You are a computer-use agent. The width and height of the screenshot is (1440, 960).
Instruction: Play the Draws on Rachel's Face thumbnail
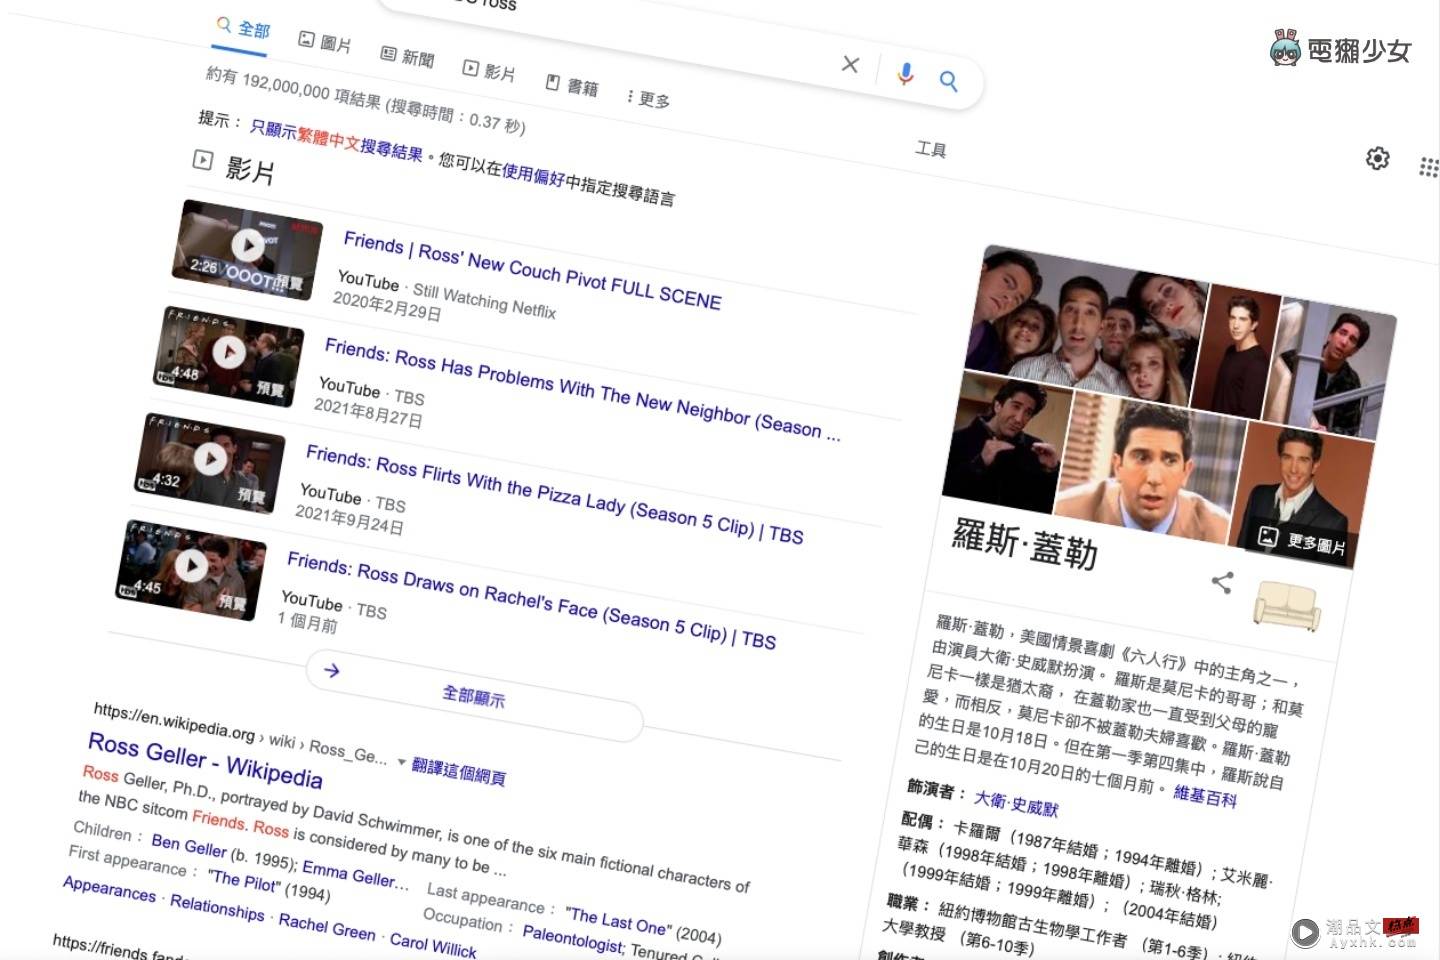pos(192,569)
